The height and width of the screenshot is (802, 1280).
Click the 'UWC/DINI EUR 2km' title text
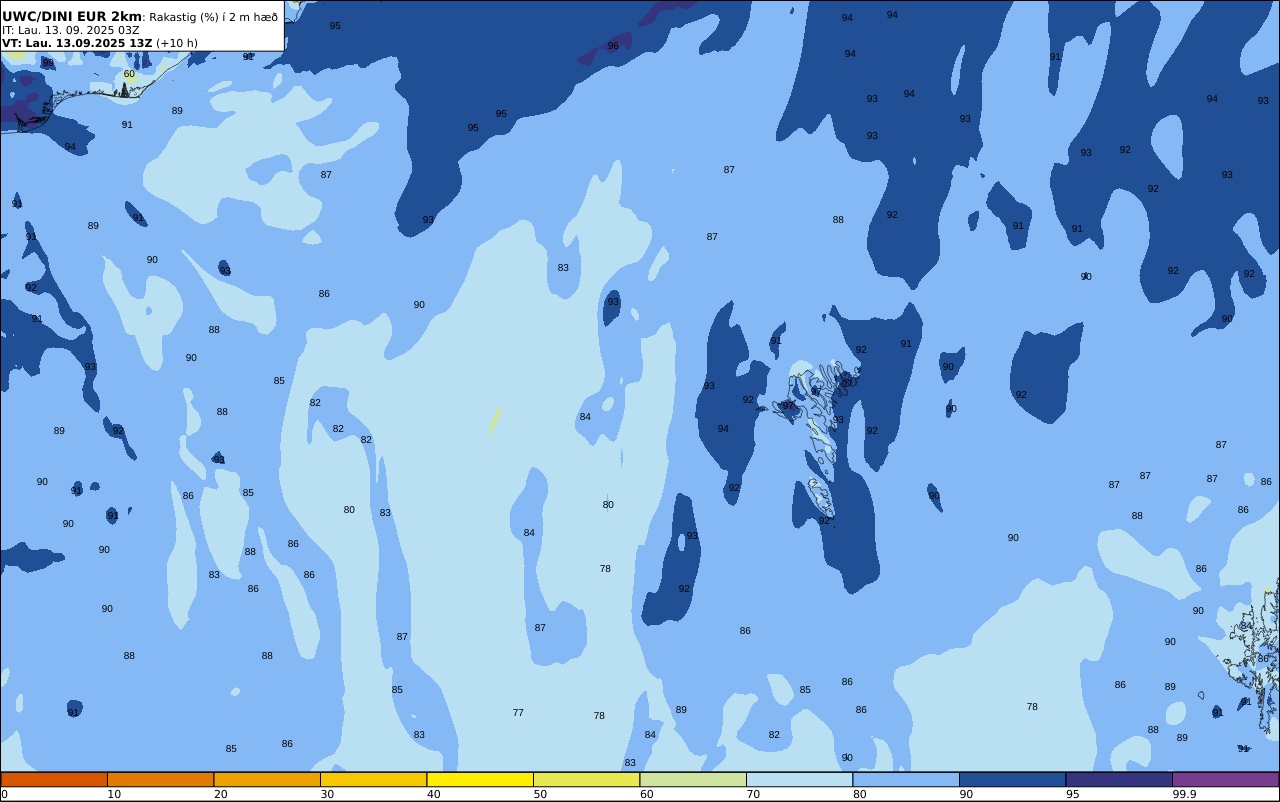click(x=72, y=17)
